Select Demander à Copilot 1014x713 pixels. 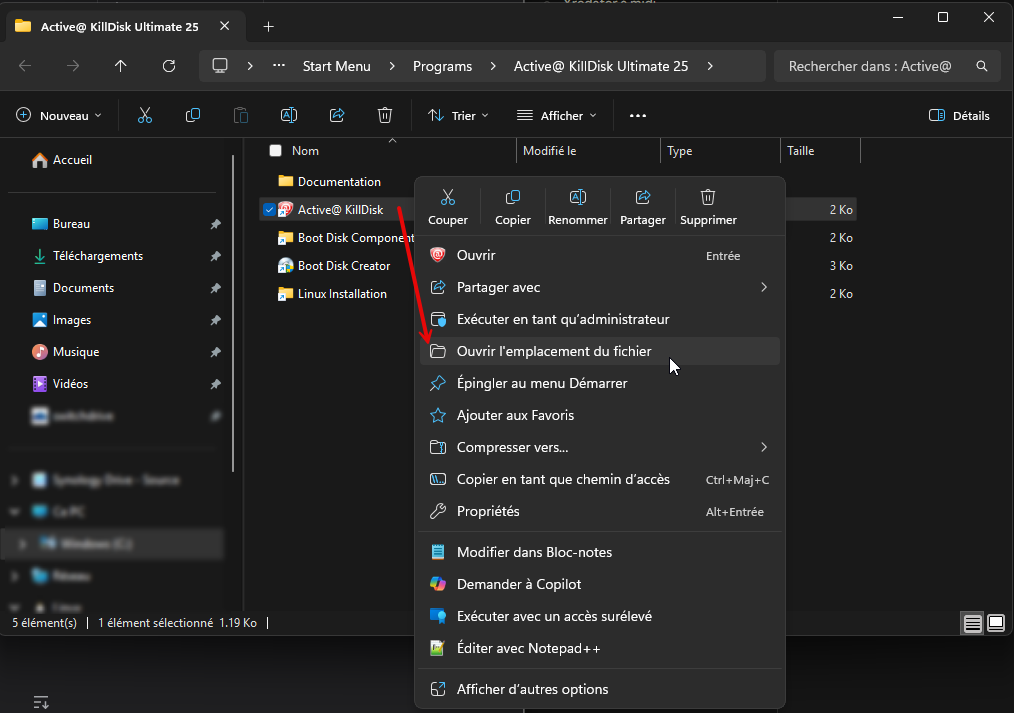599,584
